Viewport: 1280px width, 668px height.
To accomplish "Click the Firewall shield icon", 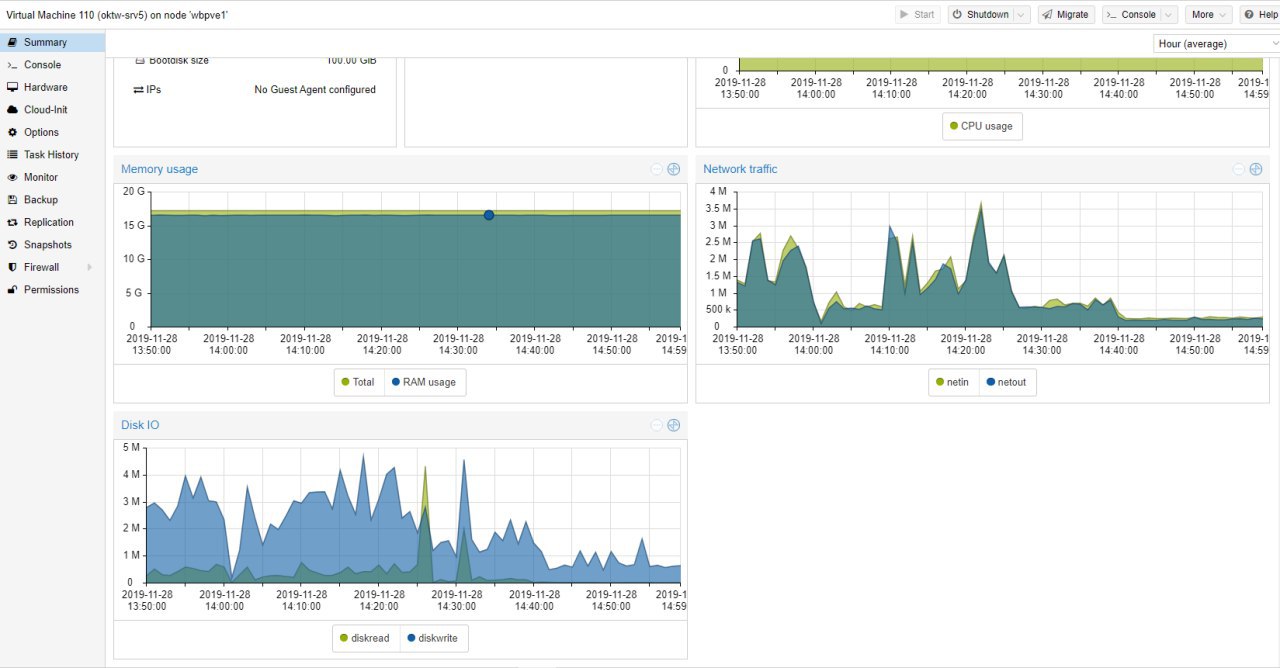I will click(13, 267).
